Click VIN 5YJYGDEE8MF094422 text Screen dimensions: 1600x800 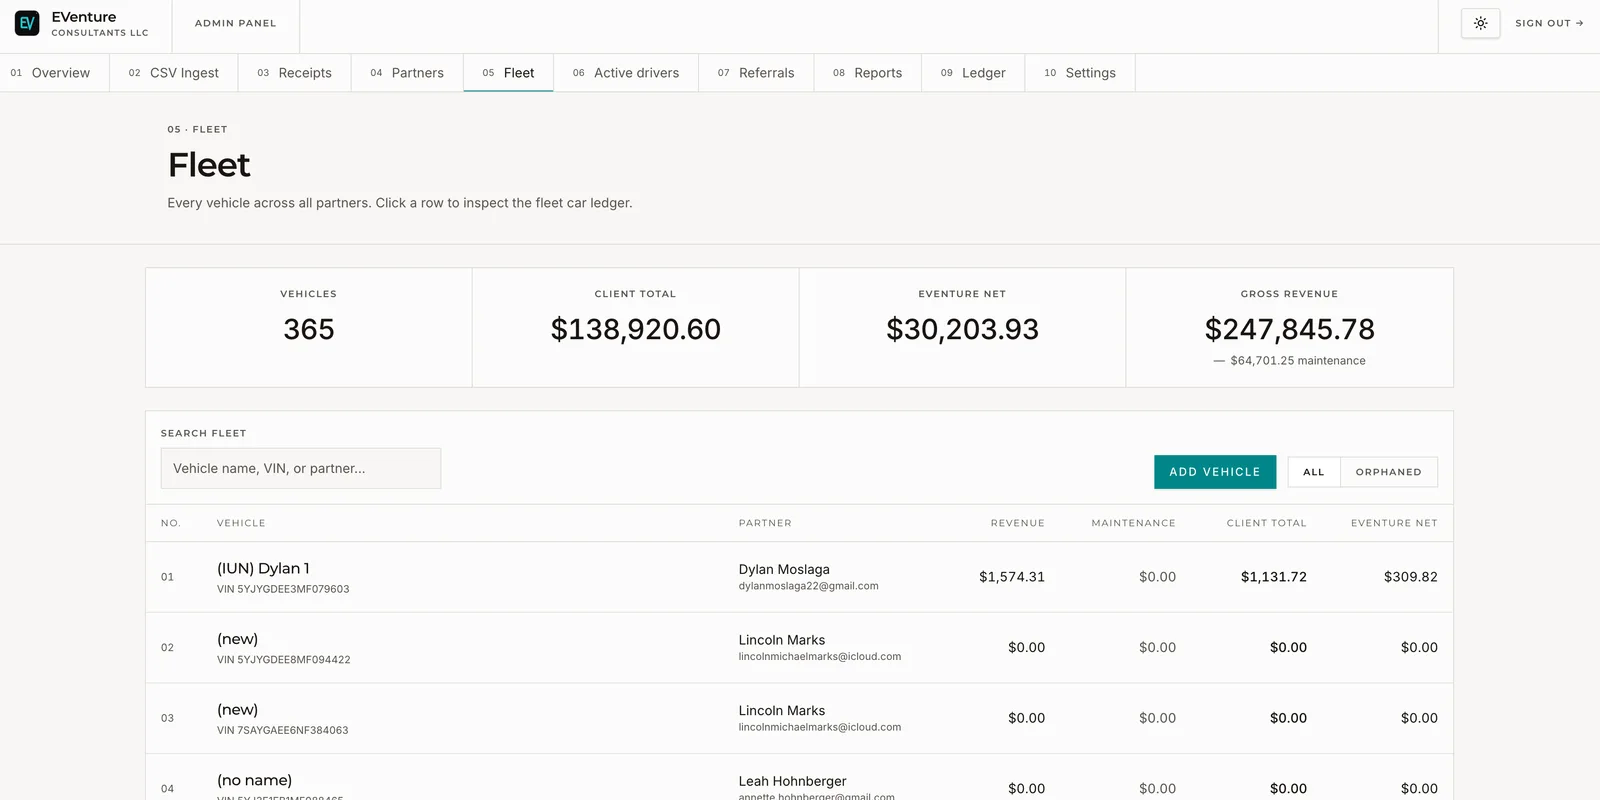coord(284,660)
